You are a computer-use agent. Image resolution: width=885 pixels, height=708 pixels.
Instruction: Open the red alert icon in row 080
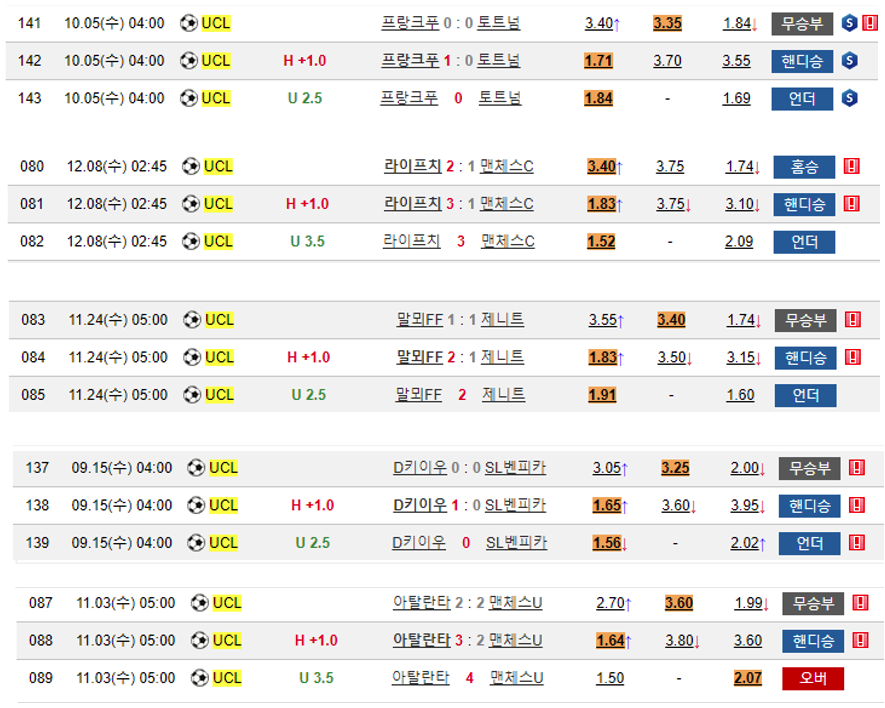pyautogui.click(x=852, y=166)
